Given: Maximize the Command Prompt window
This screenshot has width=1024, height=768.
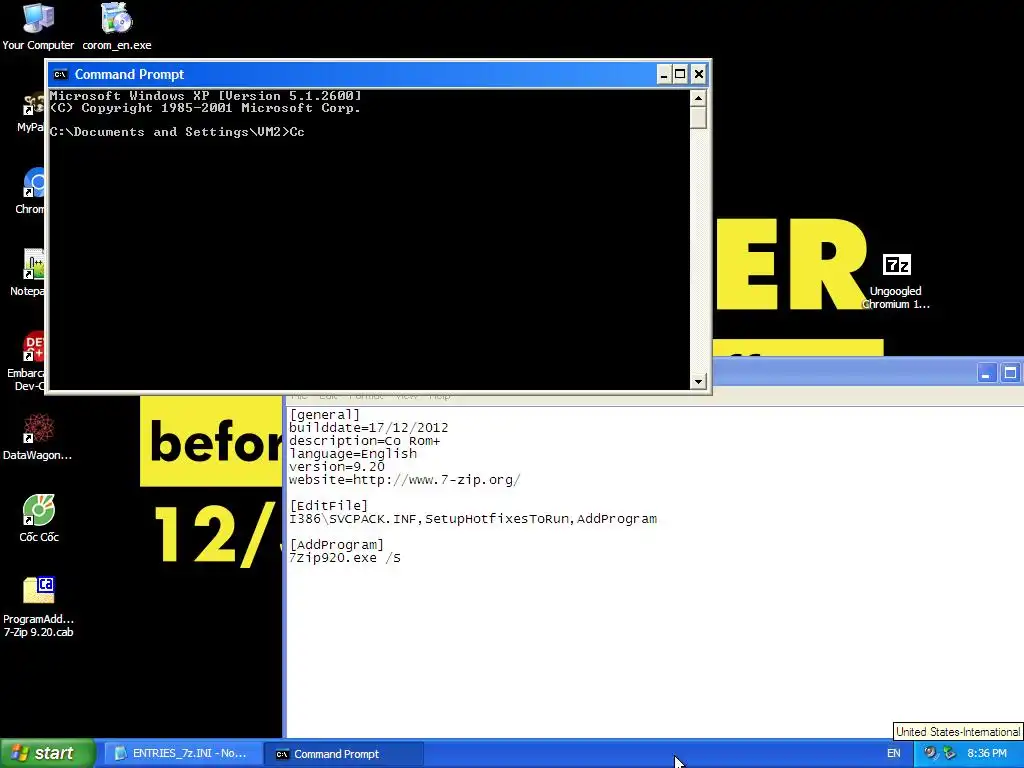Looking at the screenshot, I should coord(680,74).
